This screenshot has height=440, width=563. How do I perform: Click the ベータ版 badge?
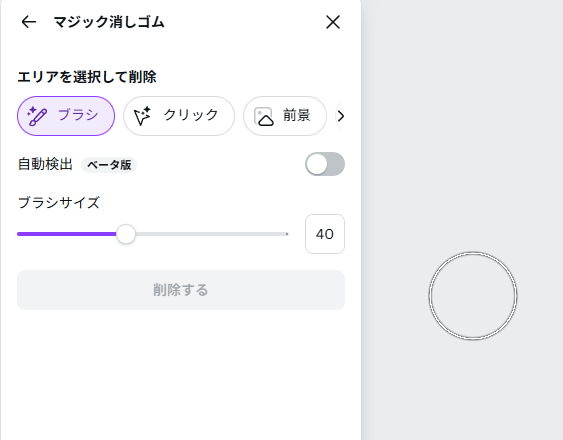(x=109, y=165)
